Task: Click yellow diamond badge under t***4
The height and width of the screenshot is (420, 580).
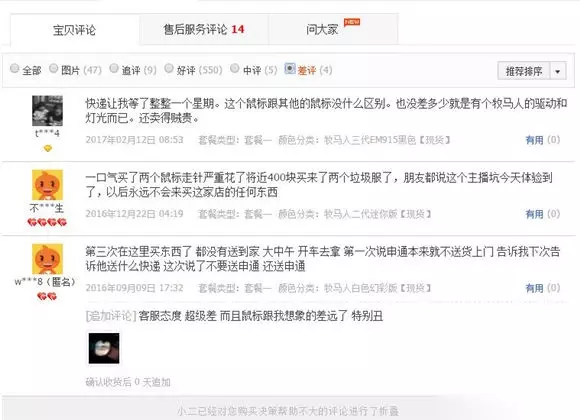Action: pyautogui.click(x=47, y=148)
